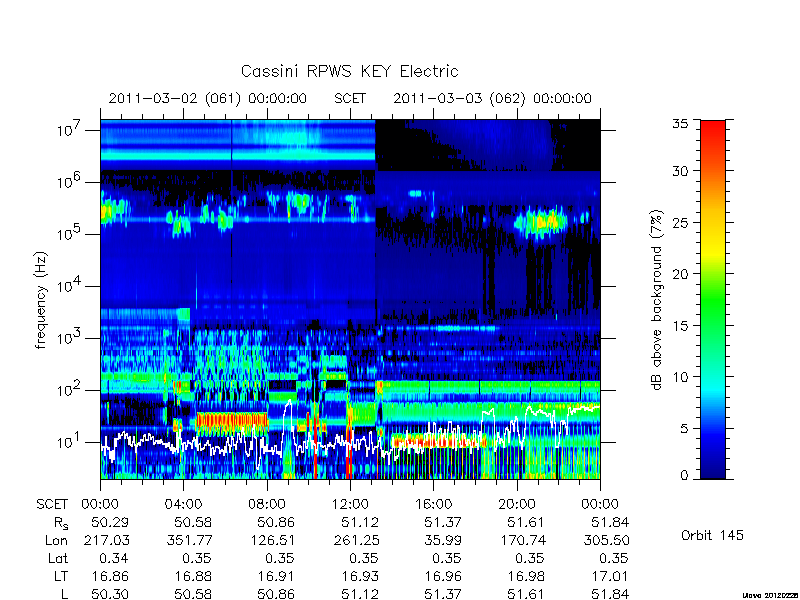Click LT value '17.01'
The image size is (800, 600).
[610, 577]
